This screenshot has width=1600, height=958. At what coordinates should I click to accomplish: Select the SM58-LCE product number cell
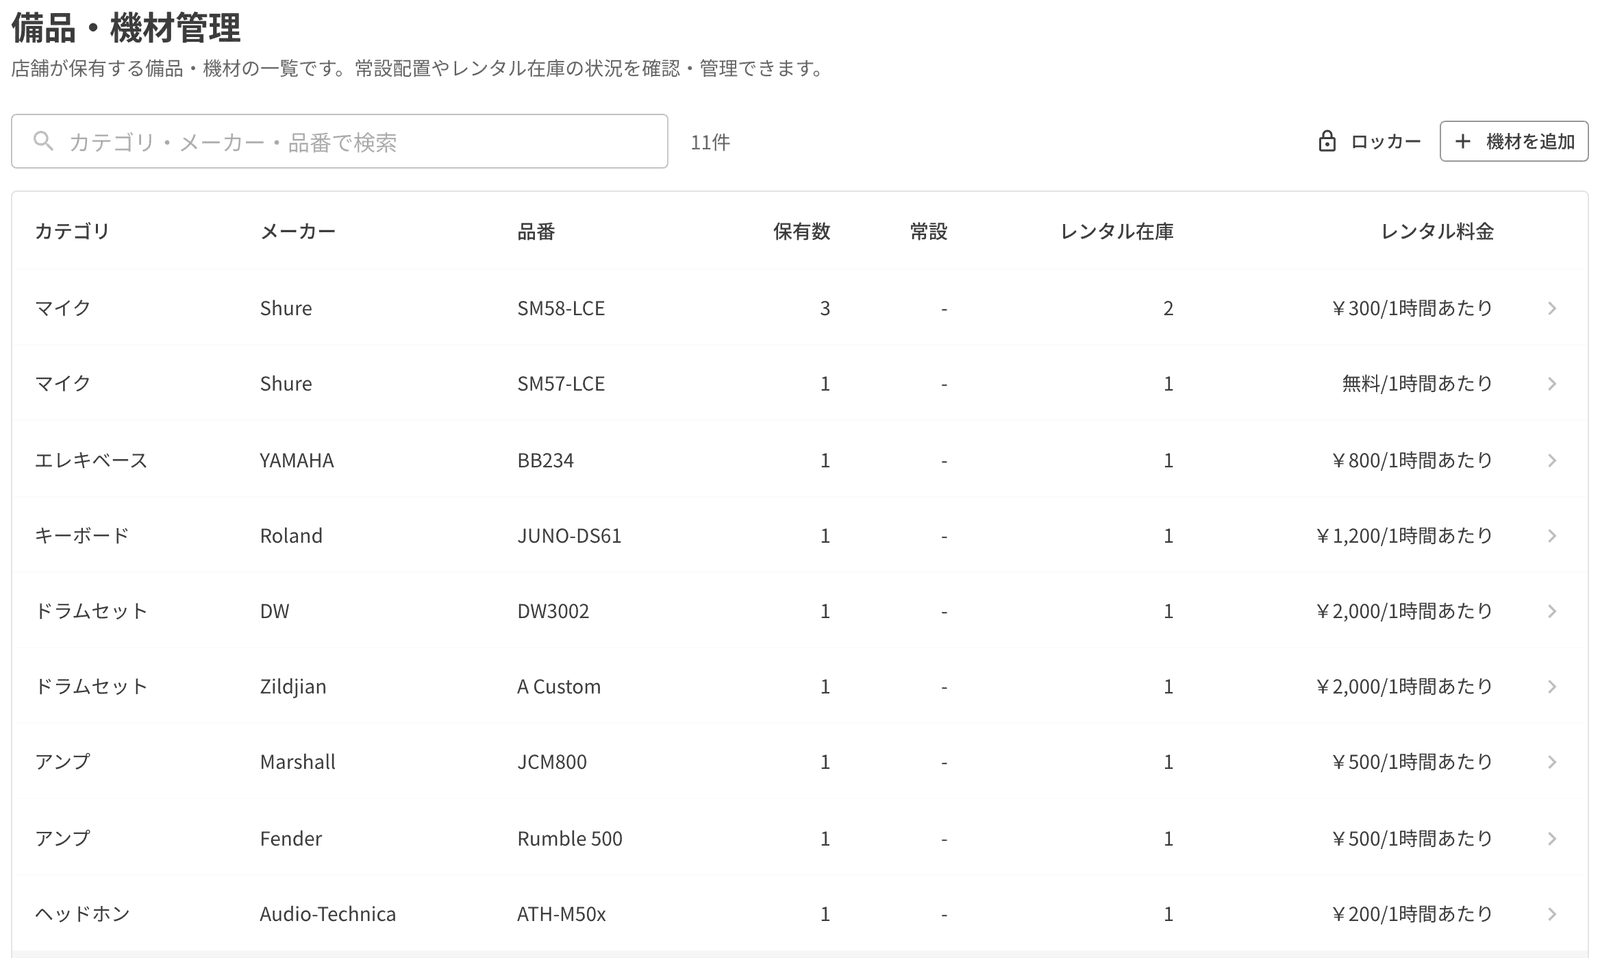pos(561,308)
